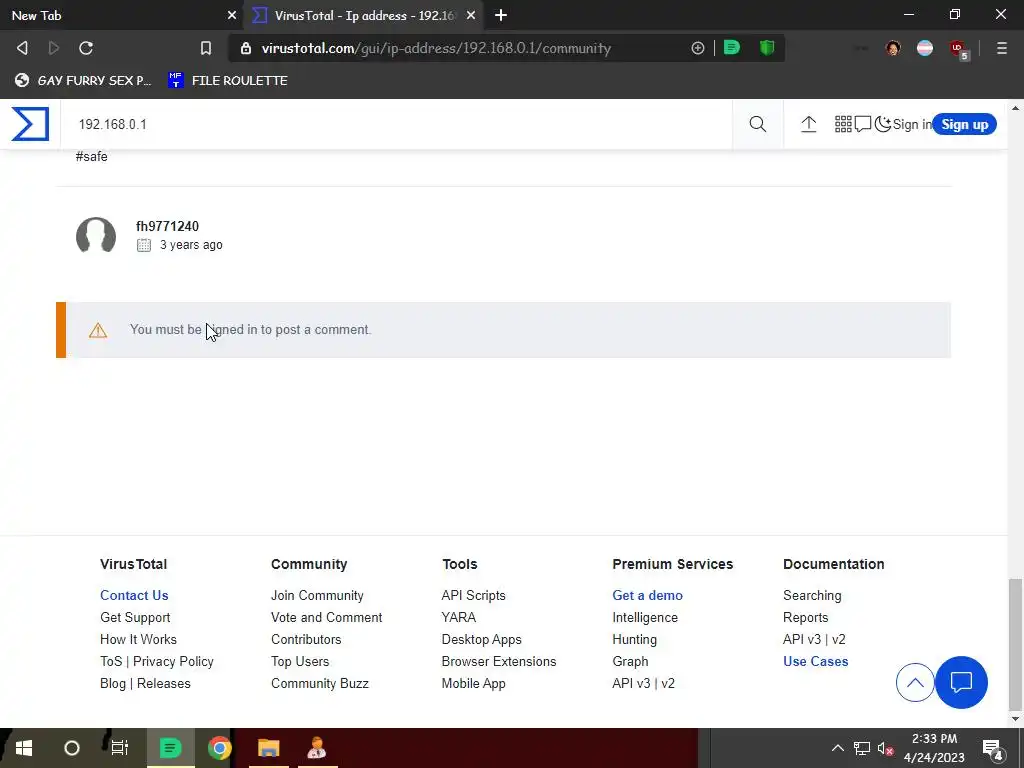The height and width of the screenshot is (768, 1024).
Task: Open the Contributors footer link
Action: click(306, 639)
